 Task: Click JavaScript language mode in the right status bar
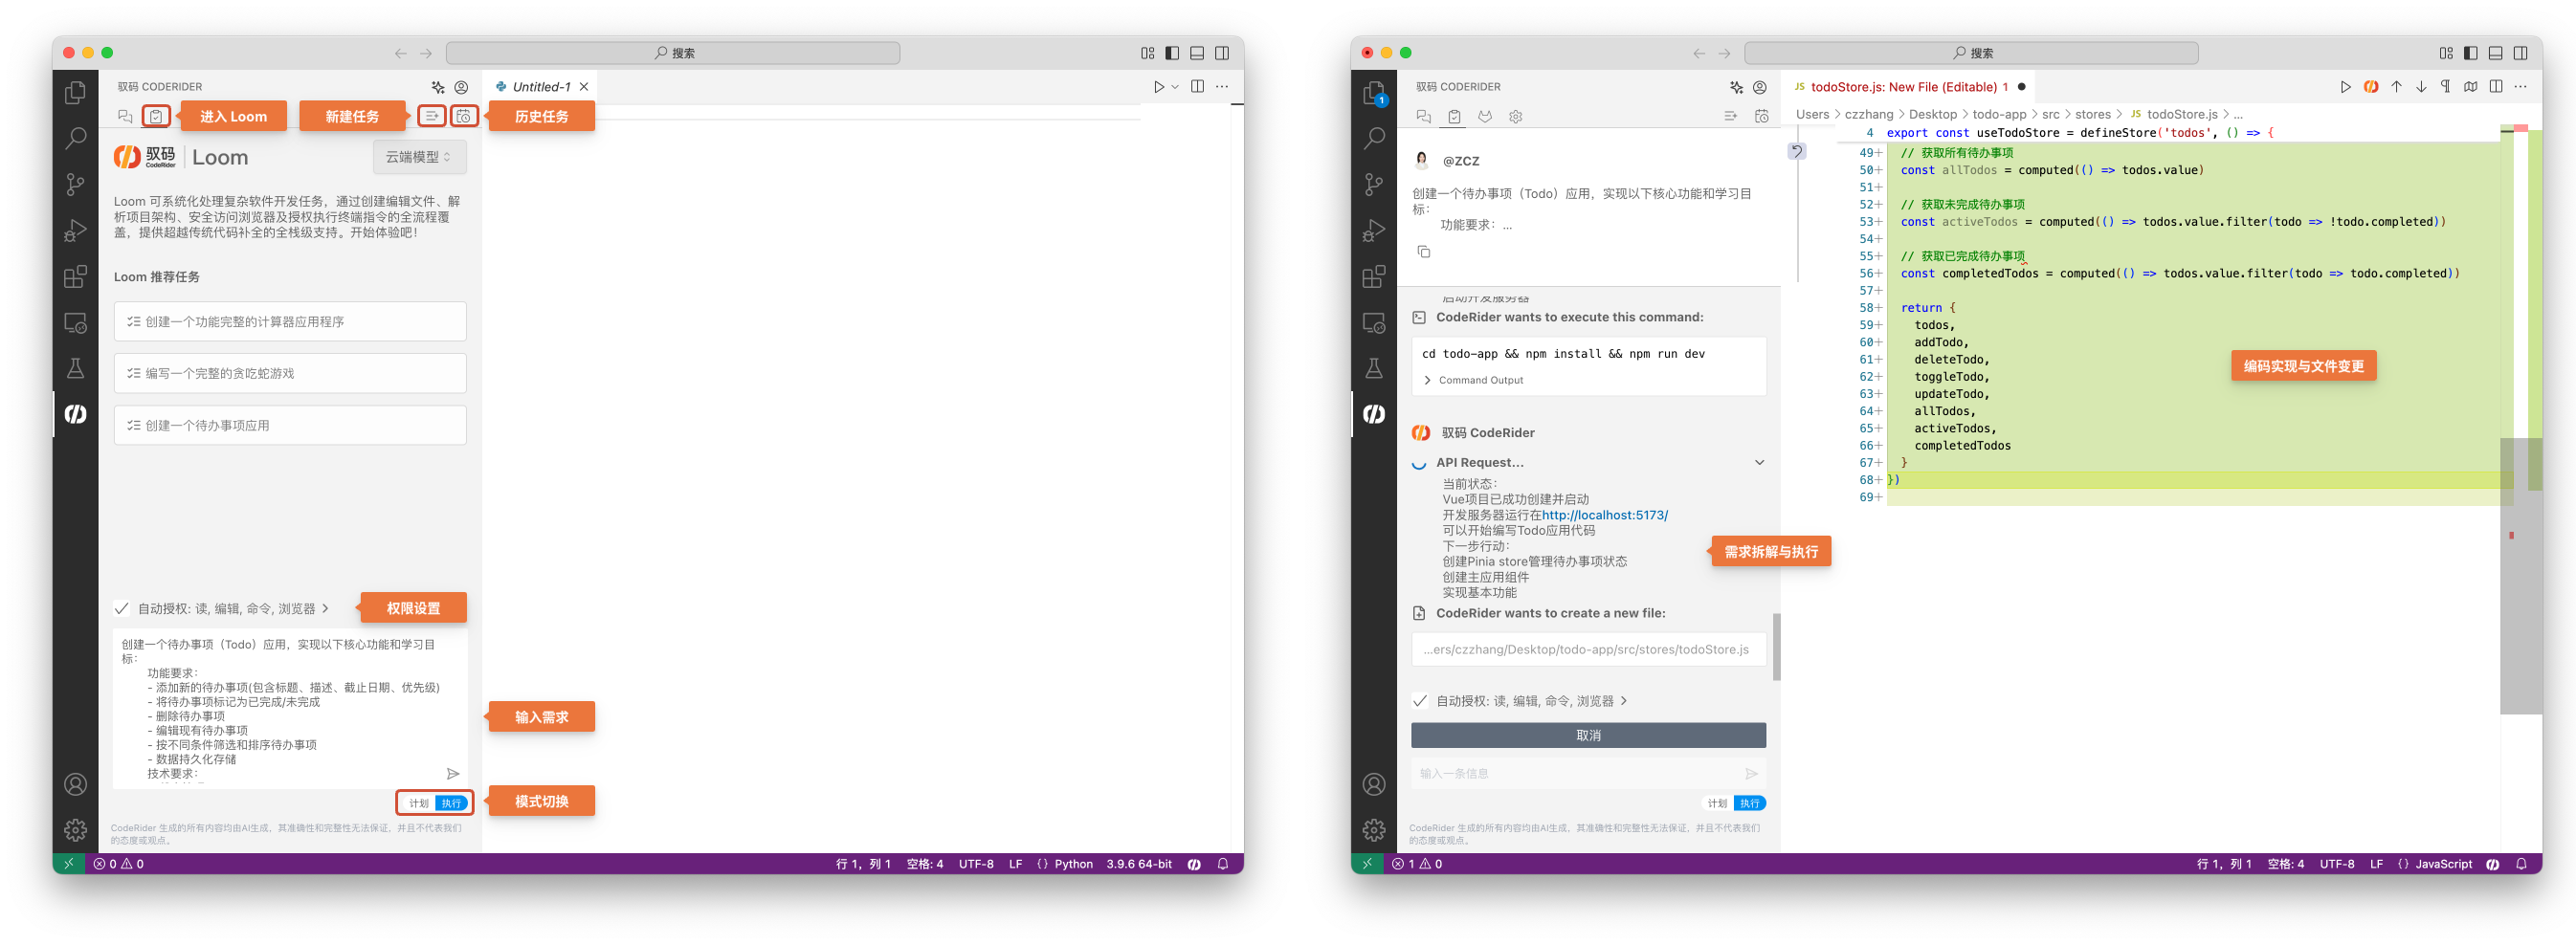[x=2442, y=864]
